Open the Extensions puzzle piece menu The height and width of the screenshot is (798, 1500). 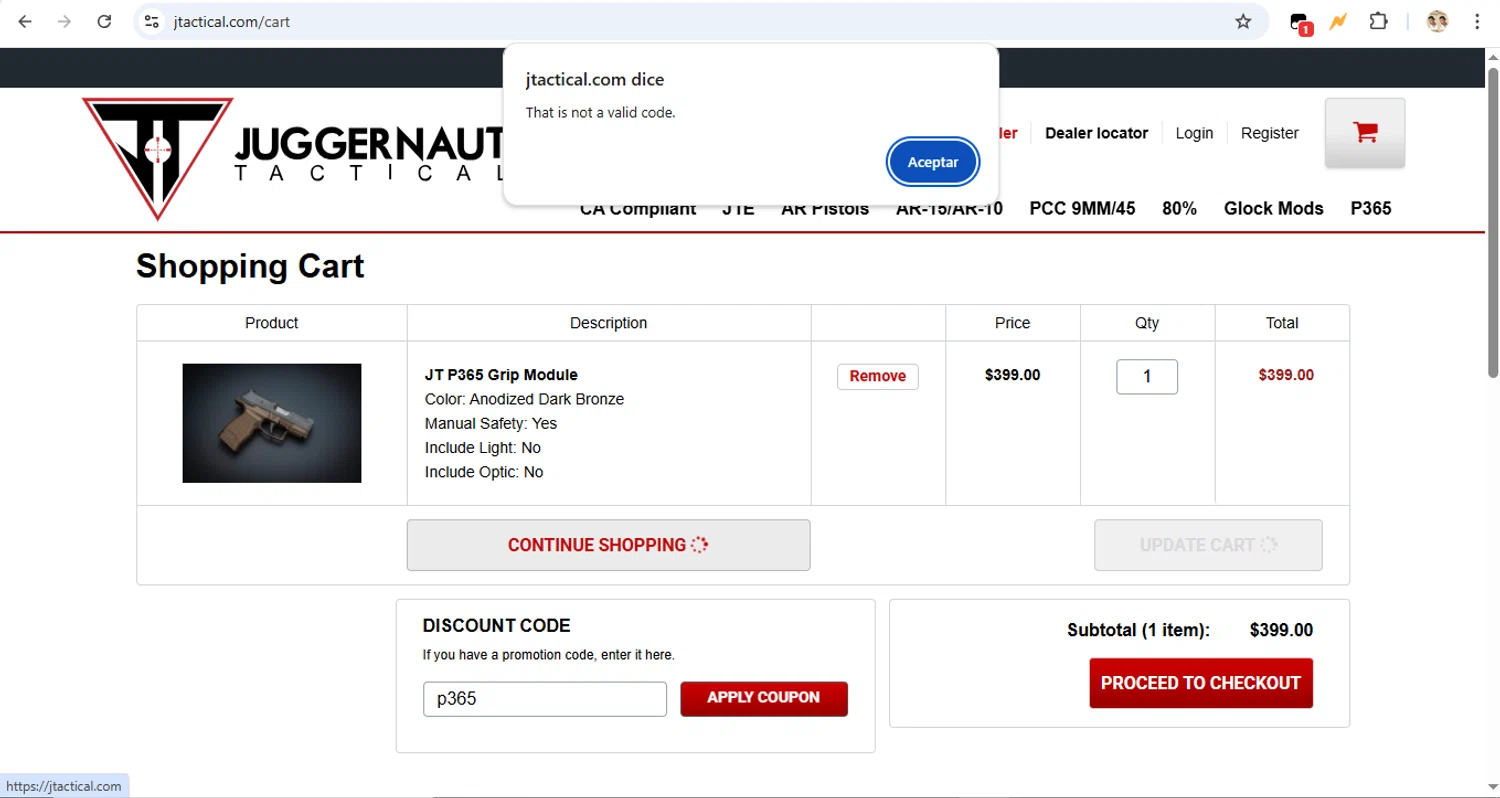pyautogui.click(x=1378, y=21)
